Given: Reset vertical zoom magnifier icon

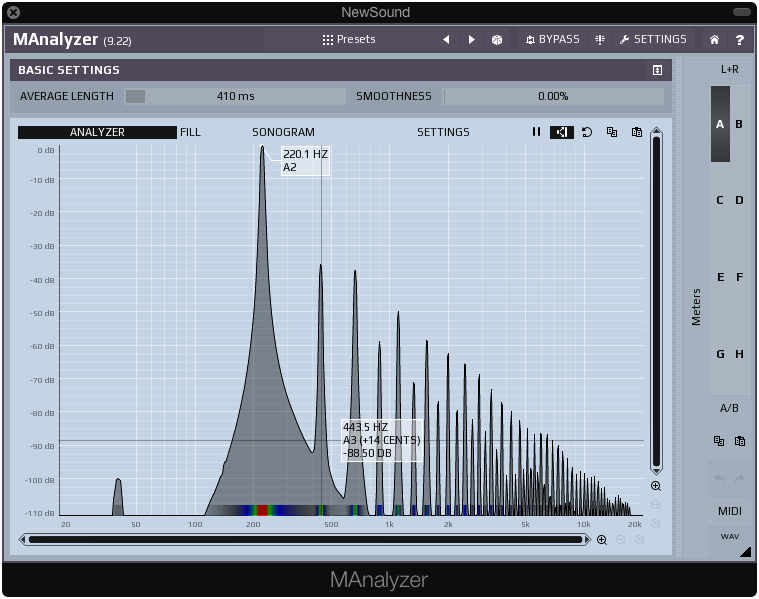Looking at the screenshot, I should [656, 524].
